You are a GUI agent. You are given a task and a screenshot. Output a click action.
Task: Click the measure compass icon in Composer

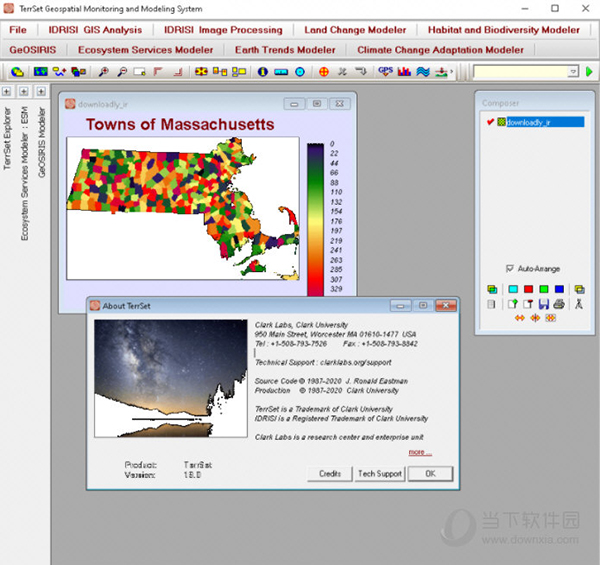579,304
